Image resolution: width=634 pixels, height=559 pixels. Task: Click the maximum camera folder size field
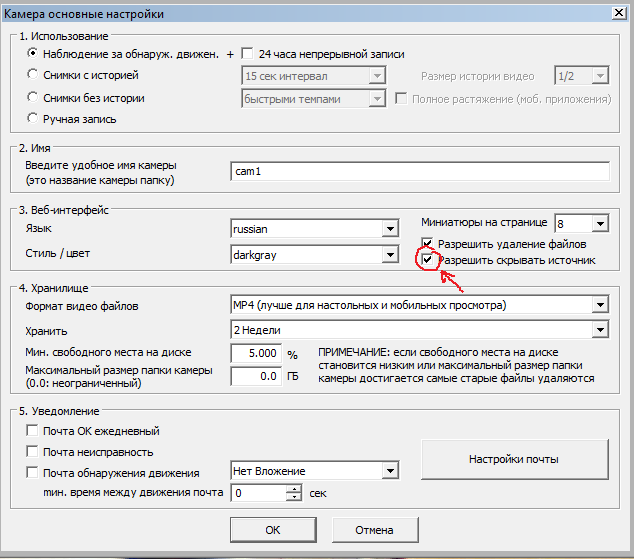point(256,376)
